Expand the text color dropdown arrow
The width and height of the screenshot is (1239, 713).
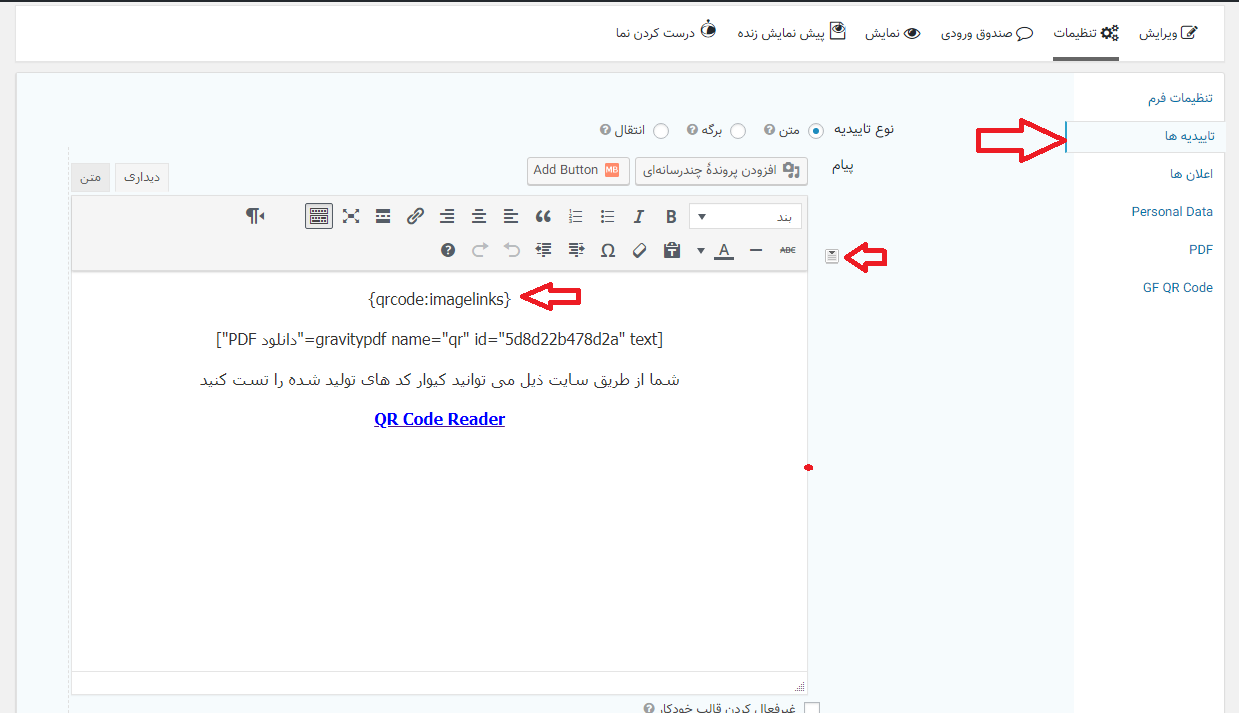(x=700, y=250)
